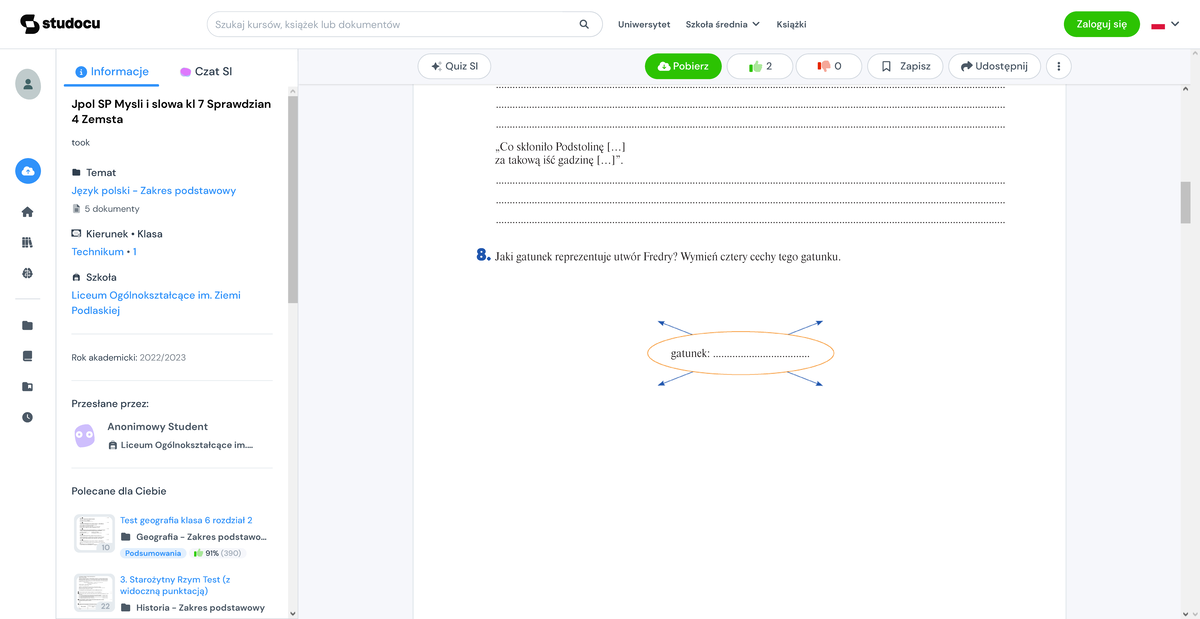Screen dimensions: 1200x619
Task: Open the folder icon in sidebar
Action: click(27, 325)
